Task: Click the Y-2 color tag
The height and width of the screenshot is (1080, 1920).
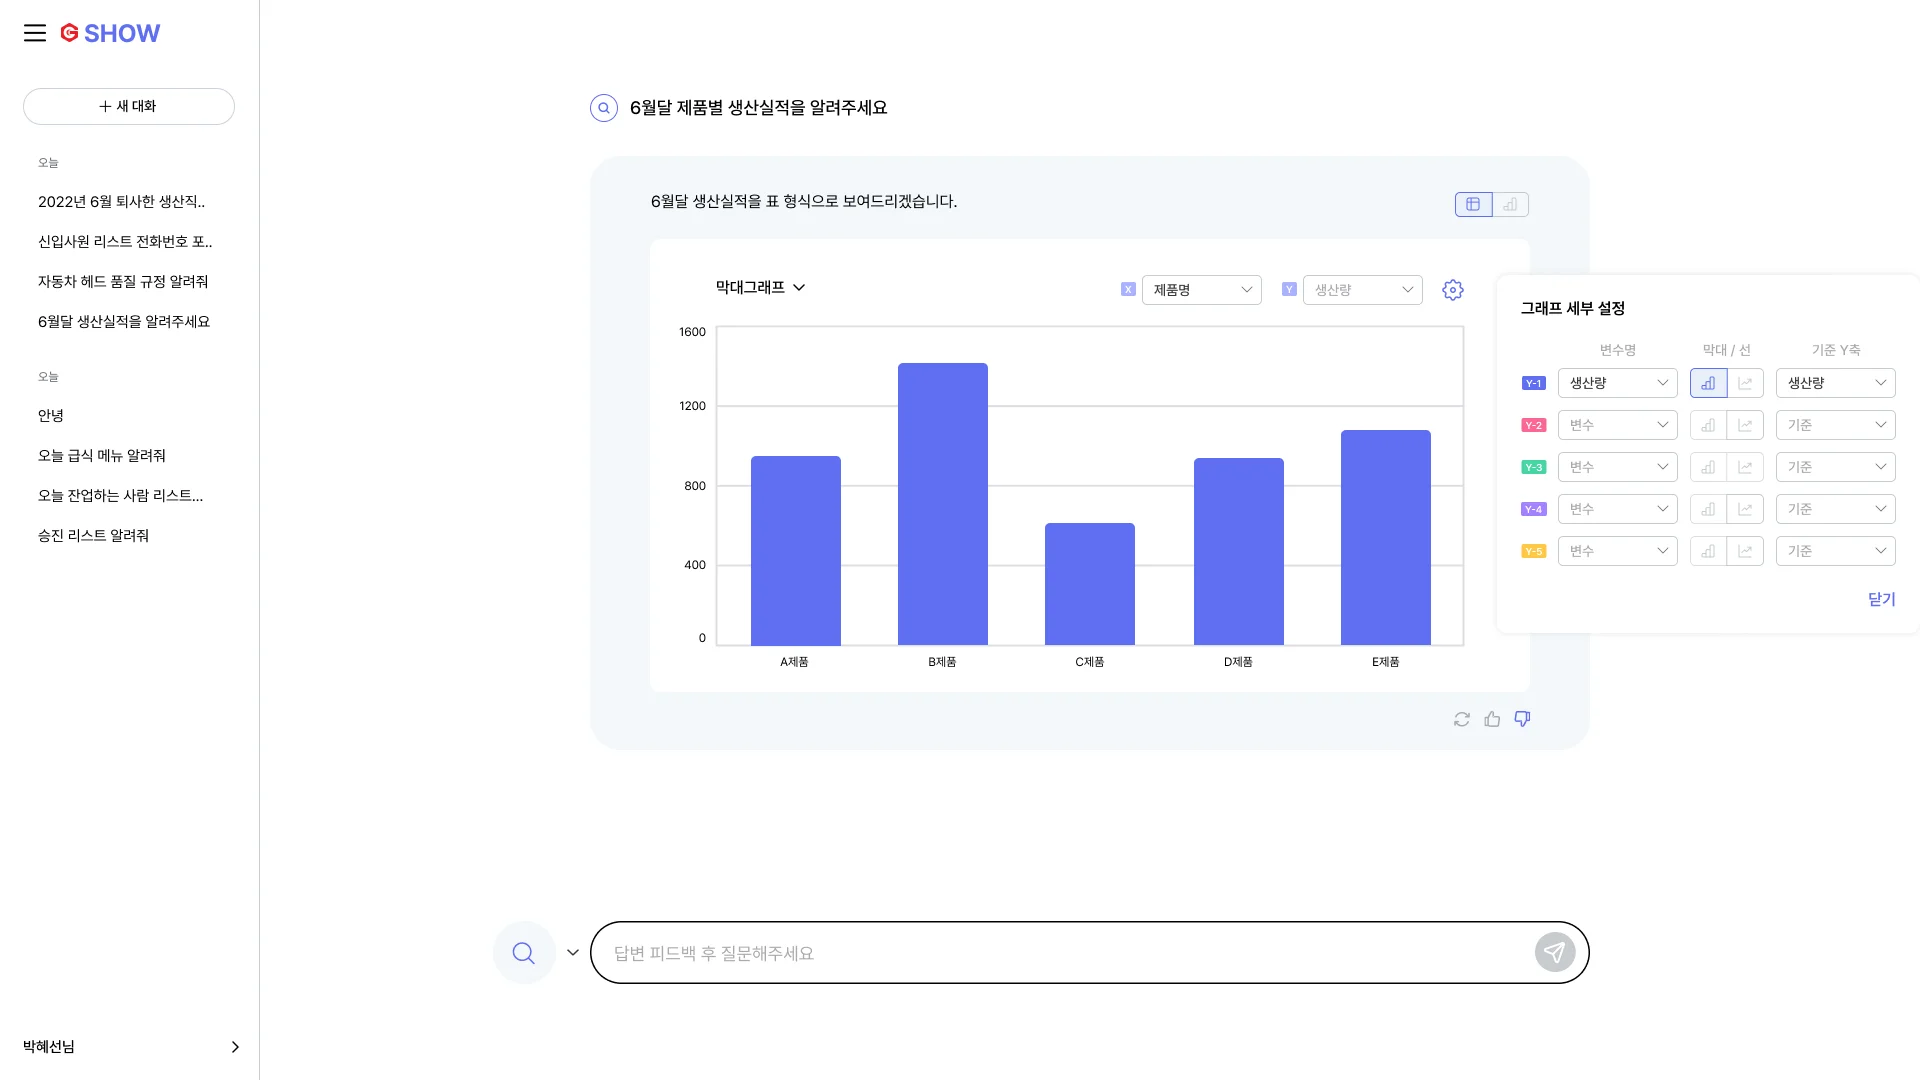Action: 1533,425
